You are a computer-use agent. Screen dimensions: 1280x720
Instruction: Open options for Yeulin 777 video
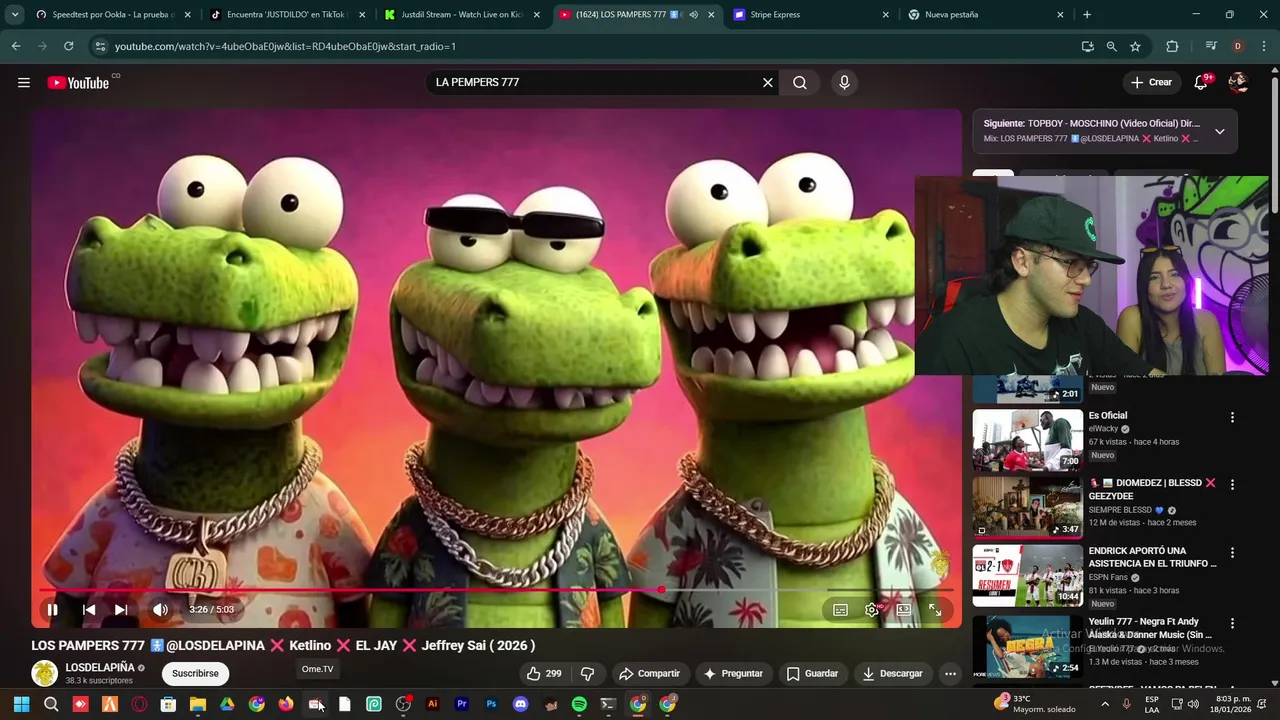pos(1232,623)
